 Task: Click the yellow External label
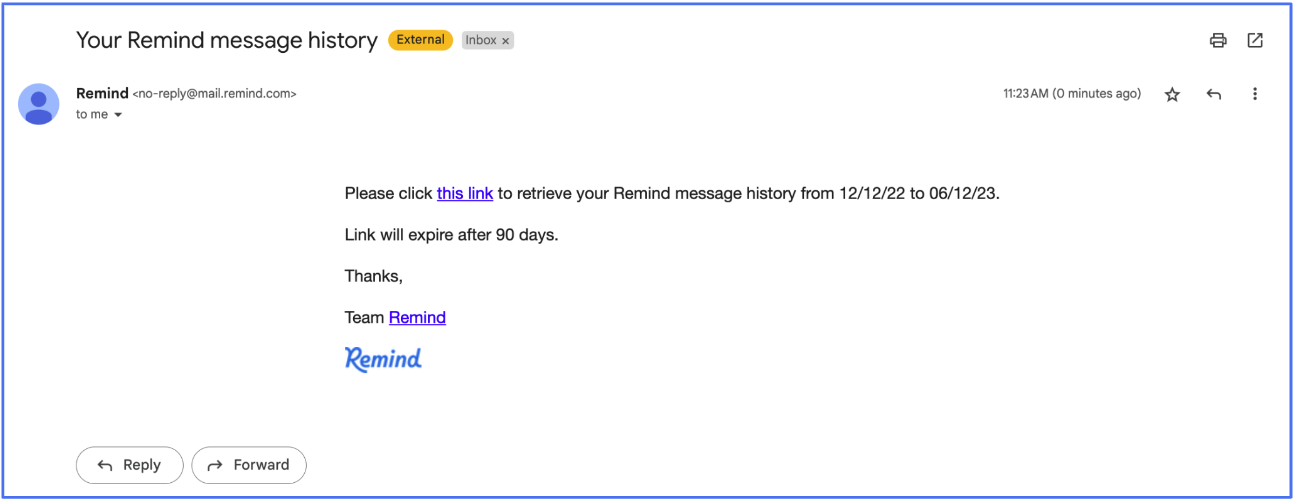(420, 40)
